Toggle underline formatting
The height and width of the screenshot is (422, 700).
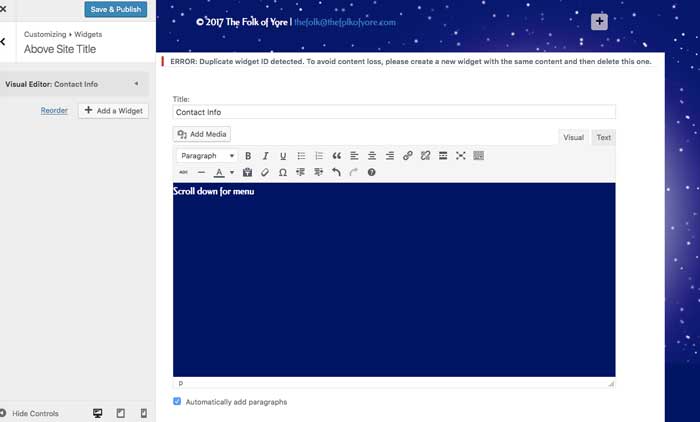(283, 156)
